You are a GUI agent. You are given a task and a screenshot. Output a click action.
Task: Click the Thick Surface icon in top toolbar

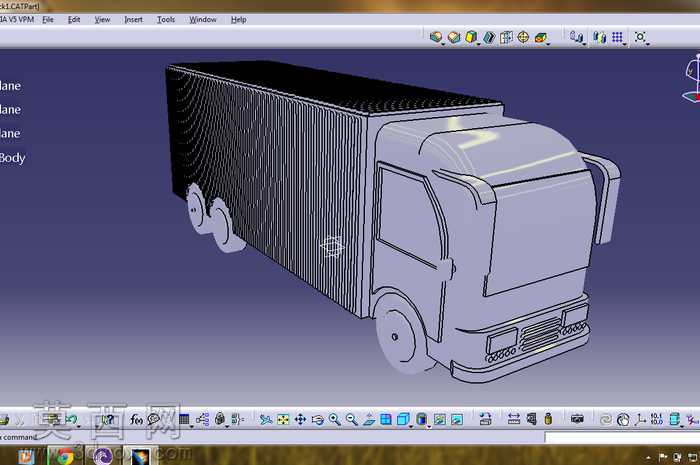[454, 37]
